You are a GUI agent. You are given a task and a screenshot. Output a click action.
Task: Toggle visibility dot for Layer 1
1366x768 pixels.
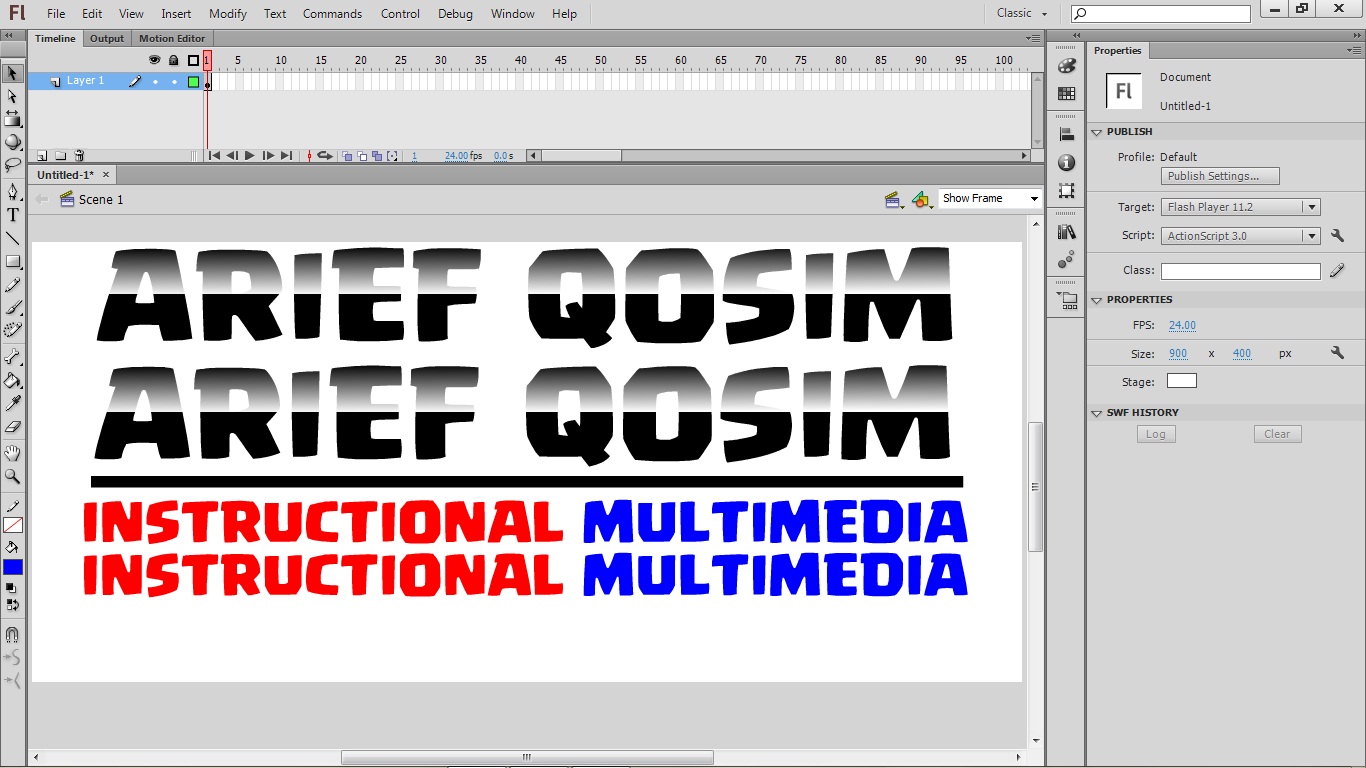pos(155,82)
